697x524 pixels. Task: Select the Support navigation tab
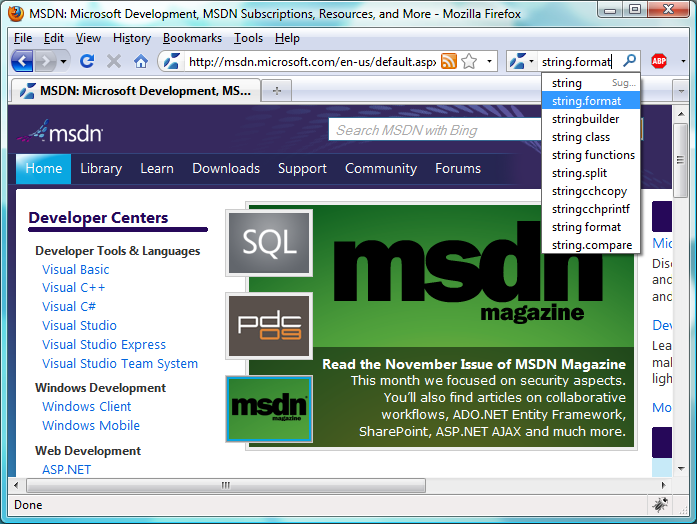tap(302, 169)
